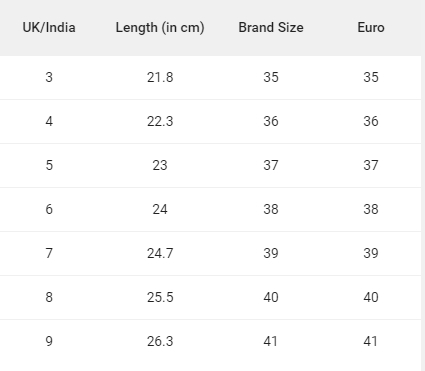Select the UK/India column header
This screenshot has width=425, height=371.
[49, 27]
